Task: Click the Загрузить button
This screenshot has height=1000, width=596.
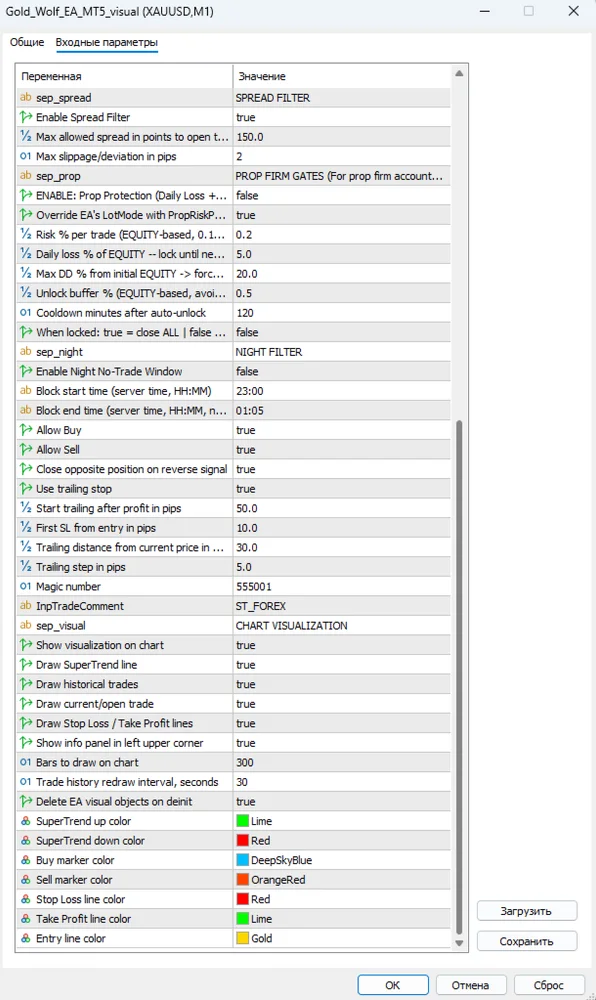Action: pyautogui.click(x=527, y=911)
